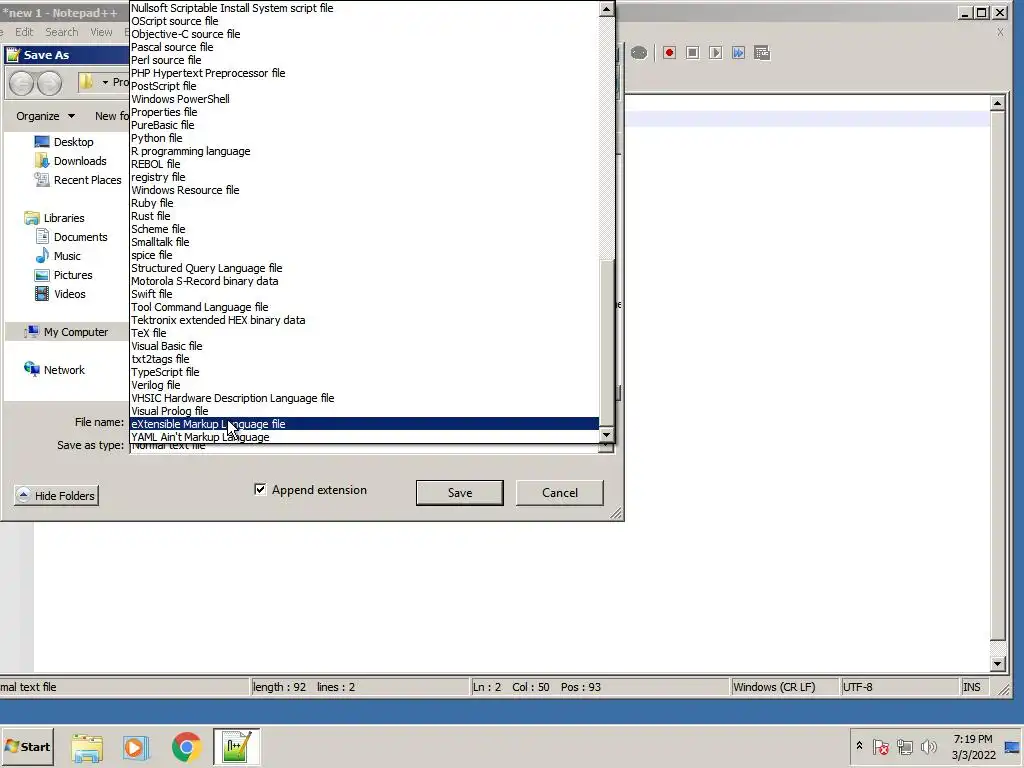
Task: Choose Verilog file from type list
Action: [x=364, y=385]
